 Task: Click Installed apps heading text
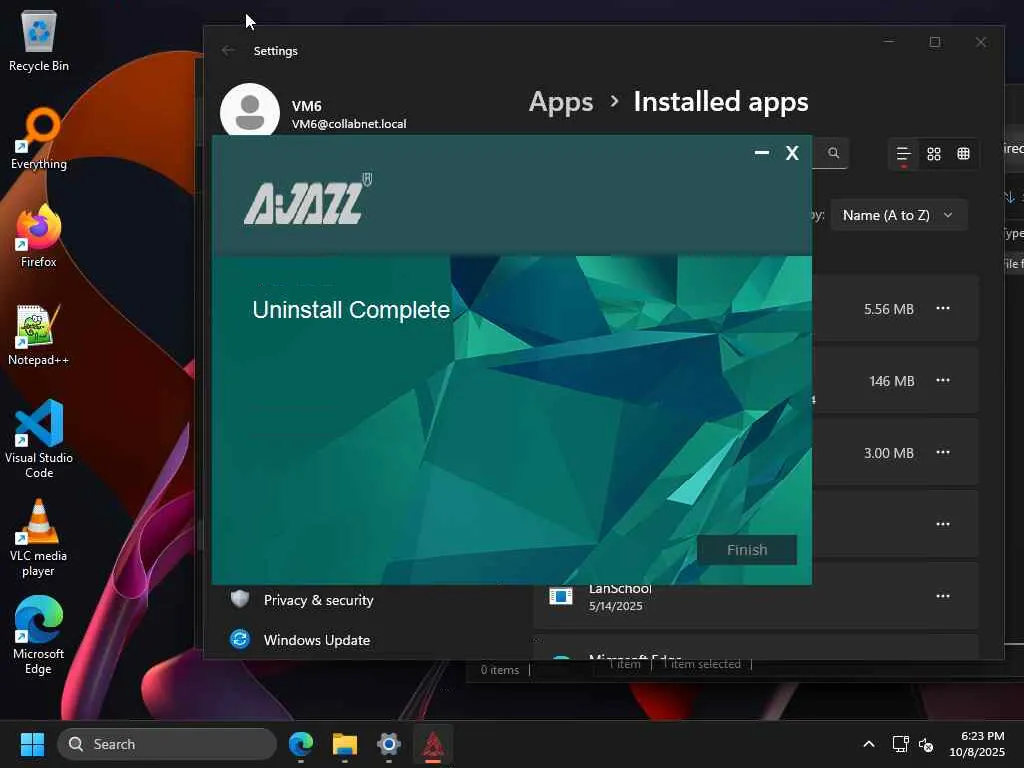point(721,102)
